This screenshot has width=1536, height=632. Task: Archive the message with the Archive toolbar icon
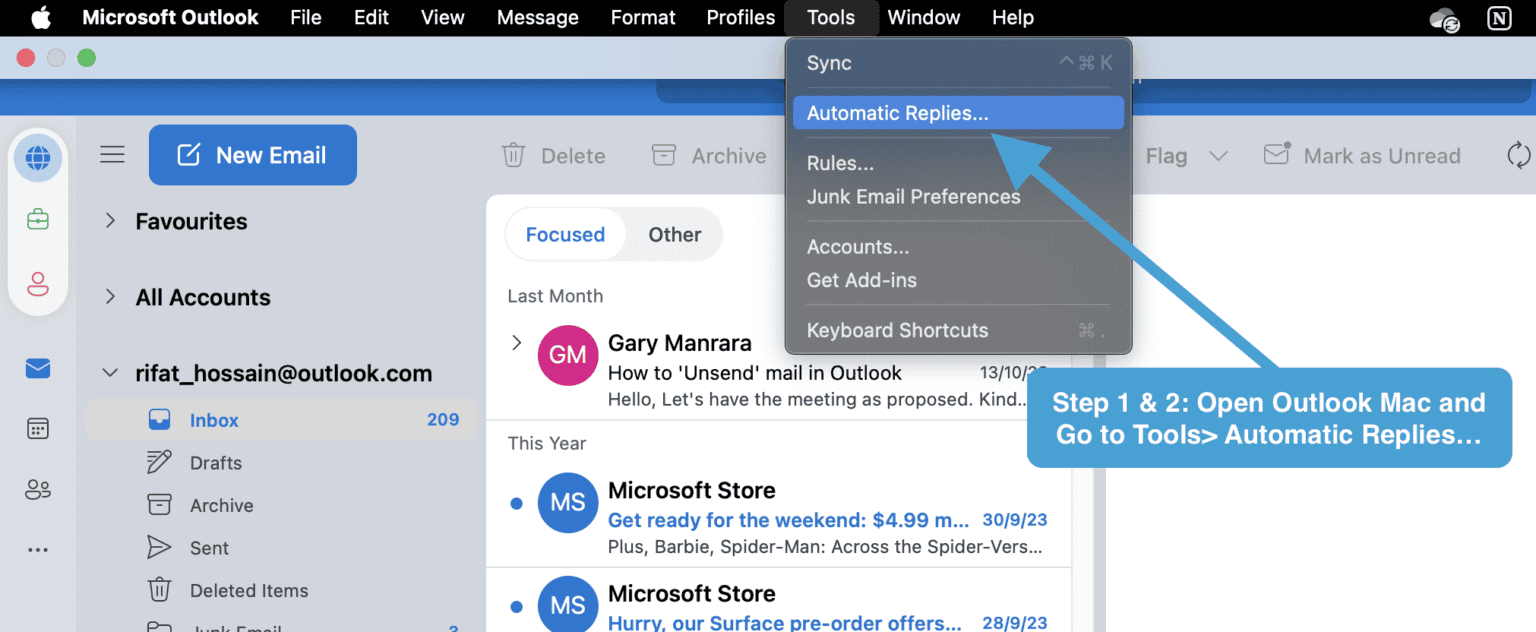662,155
